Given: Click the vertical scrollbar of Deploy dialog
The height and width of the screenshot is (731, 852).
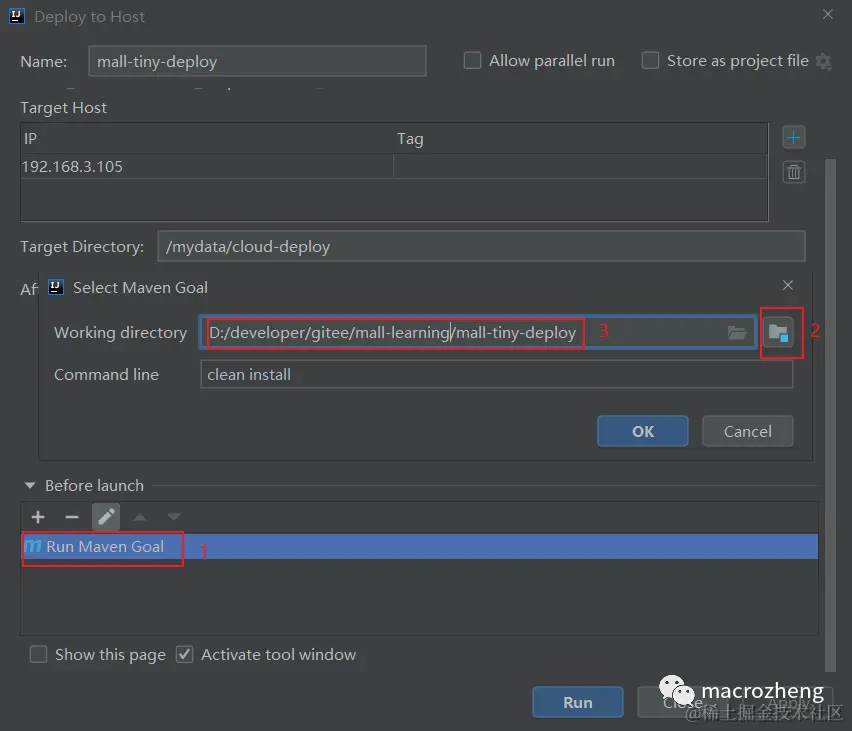Looking at the screenshot, I should pyautogui.click(x=830, y=415).
